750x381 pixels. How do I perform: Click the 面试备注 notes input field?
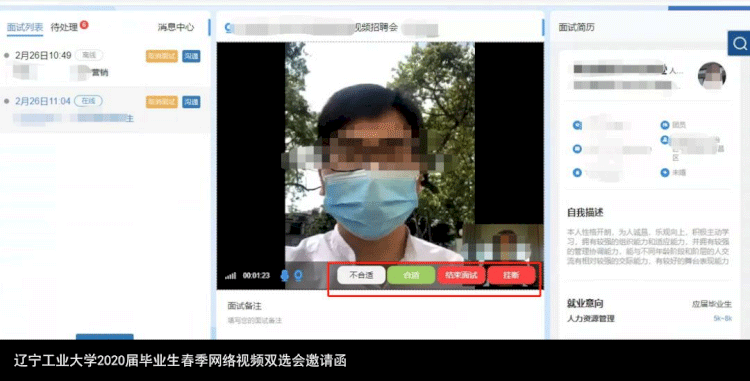[x=380, y=321]
